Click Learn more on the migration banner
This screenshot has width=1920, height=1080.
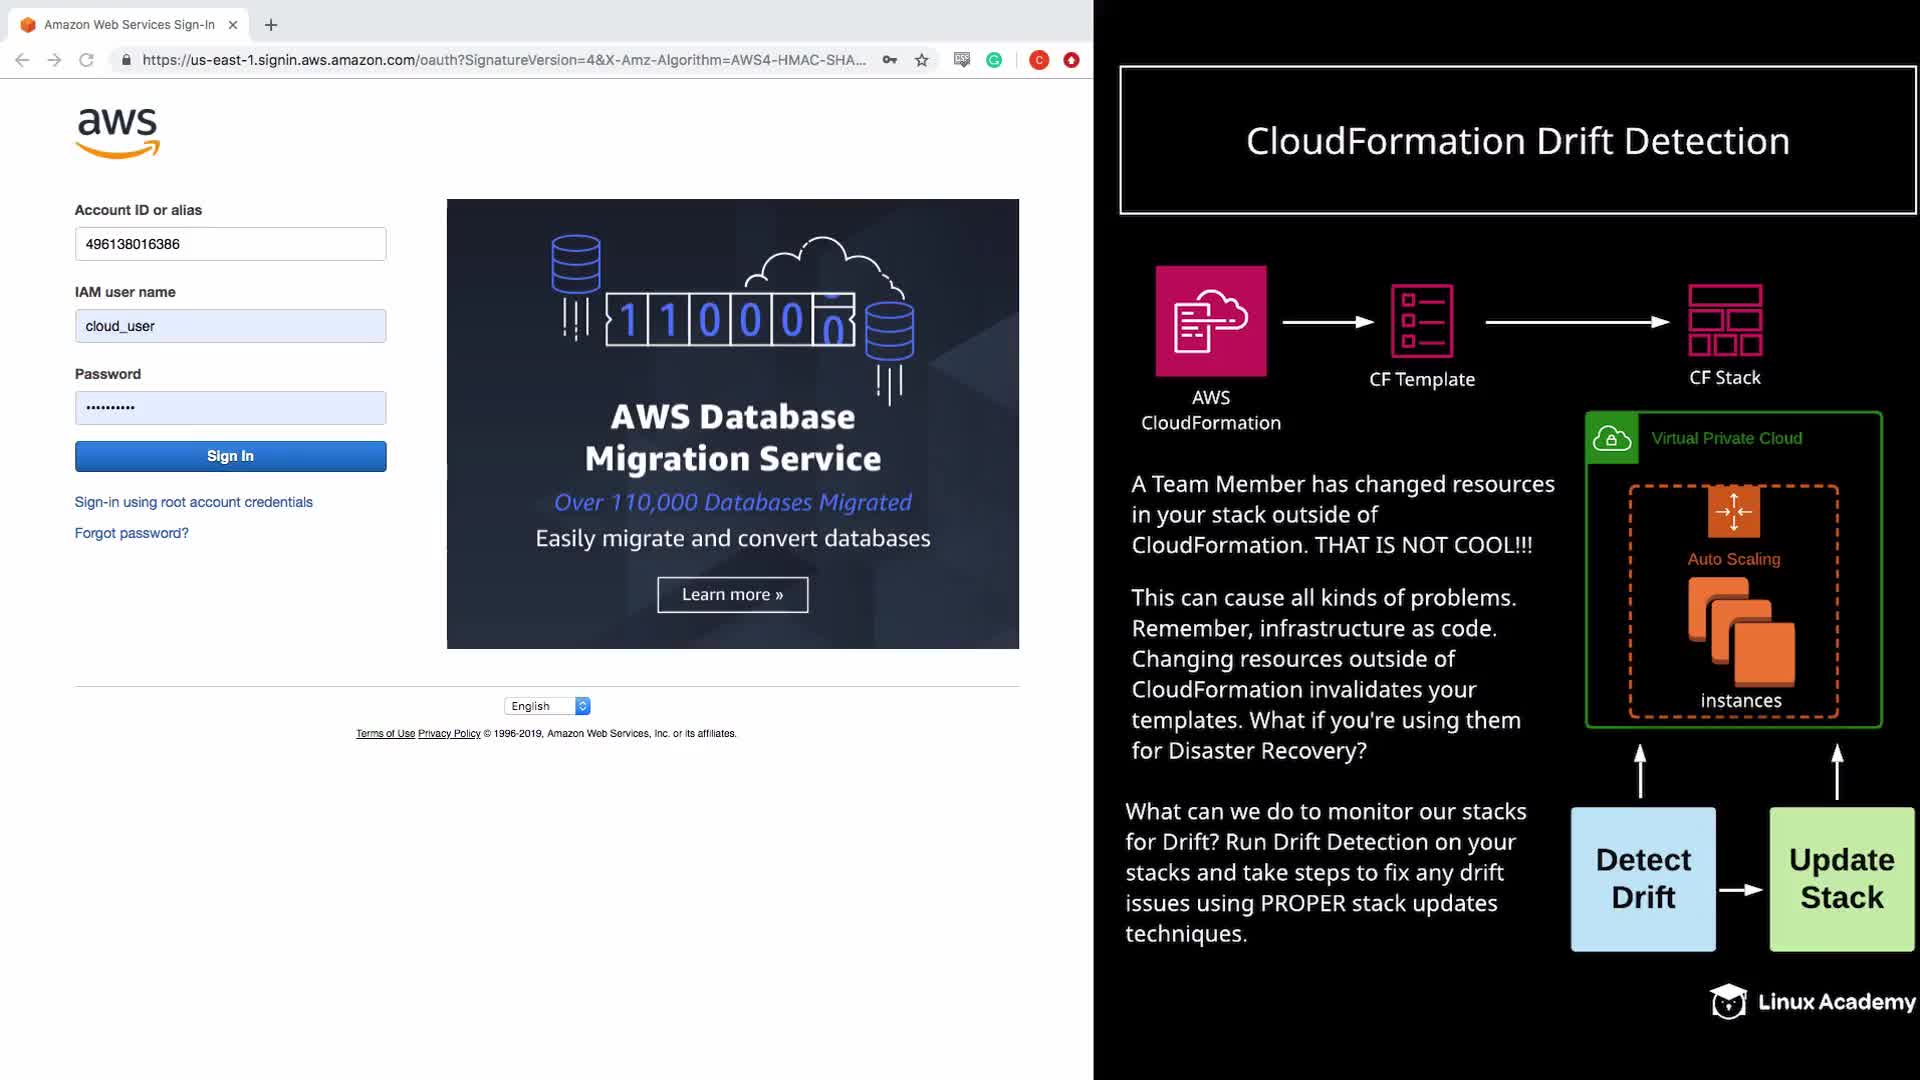point(732,594)
